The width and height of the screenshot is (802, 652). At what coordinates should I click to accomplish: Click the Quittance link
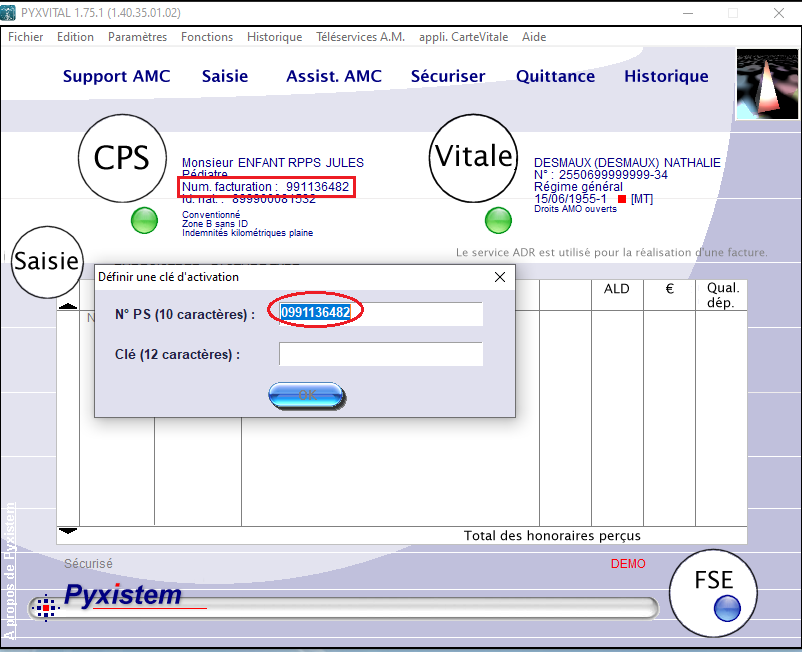pyautogui.click(x=555, y=76)
